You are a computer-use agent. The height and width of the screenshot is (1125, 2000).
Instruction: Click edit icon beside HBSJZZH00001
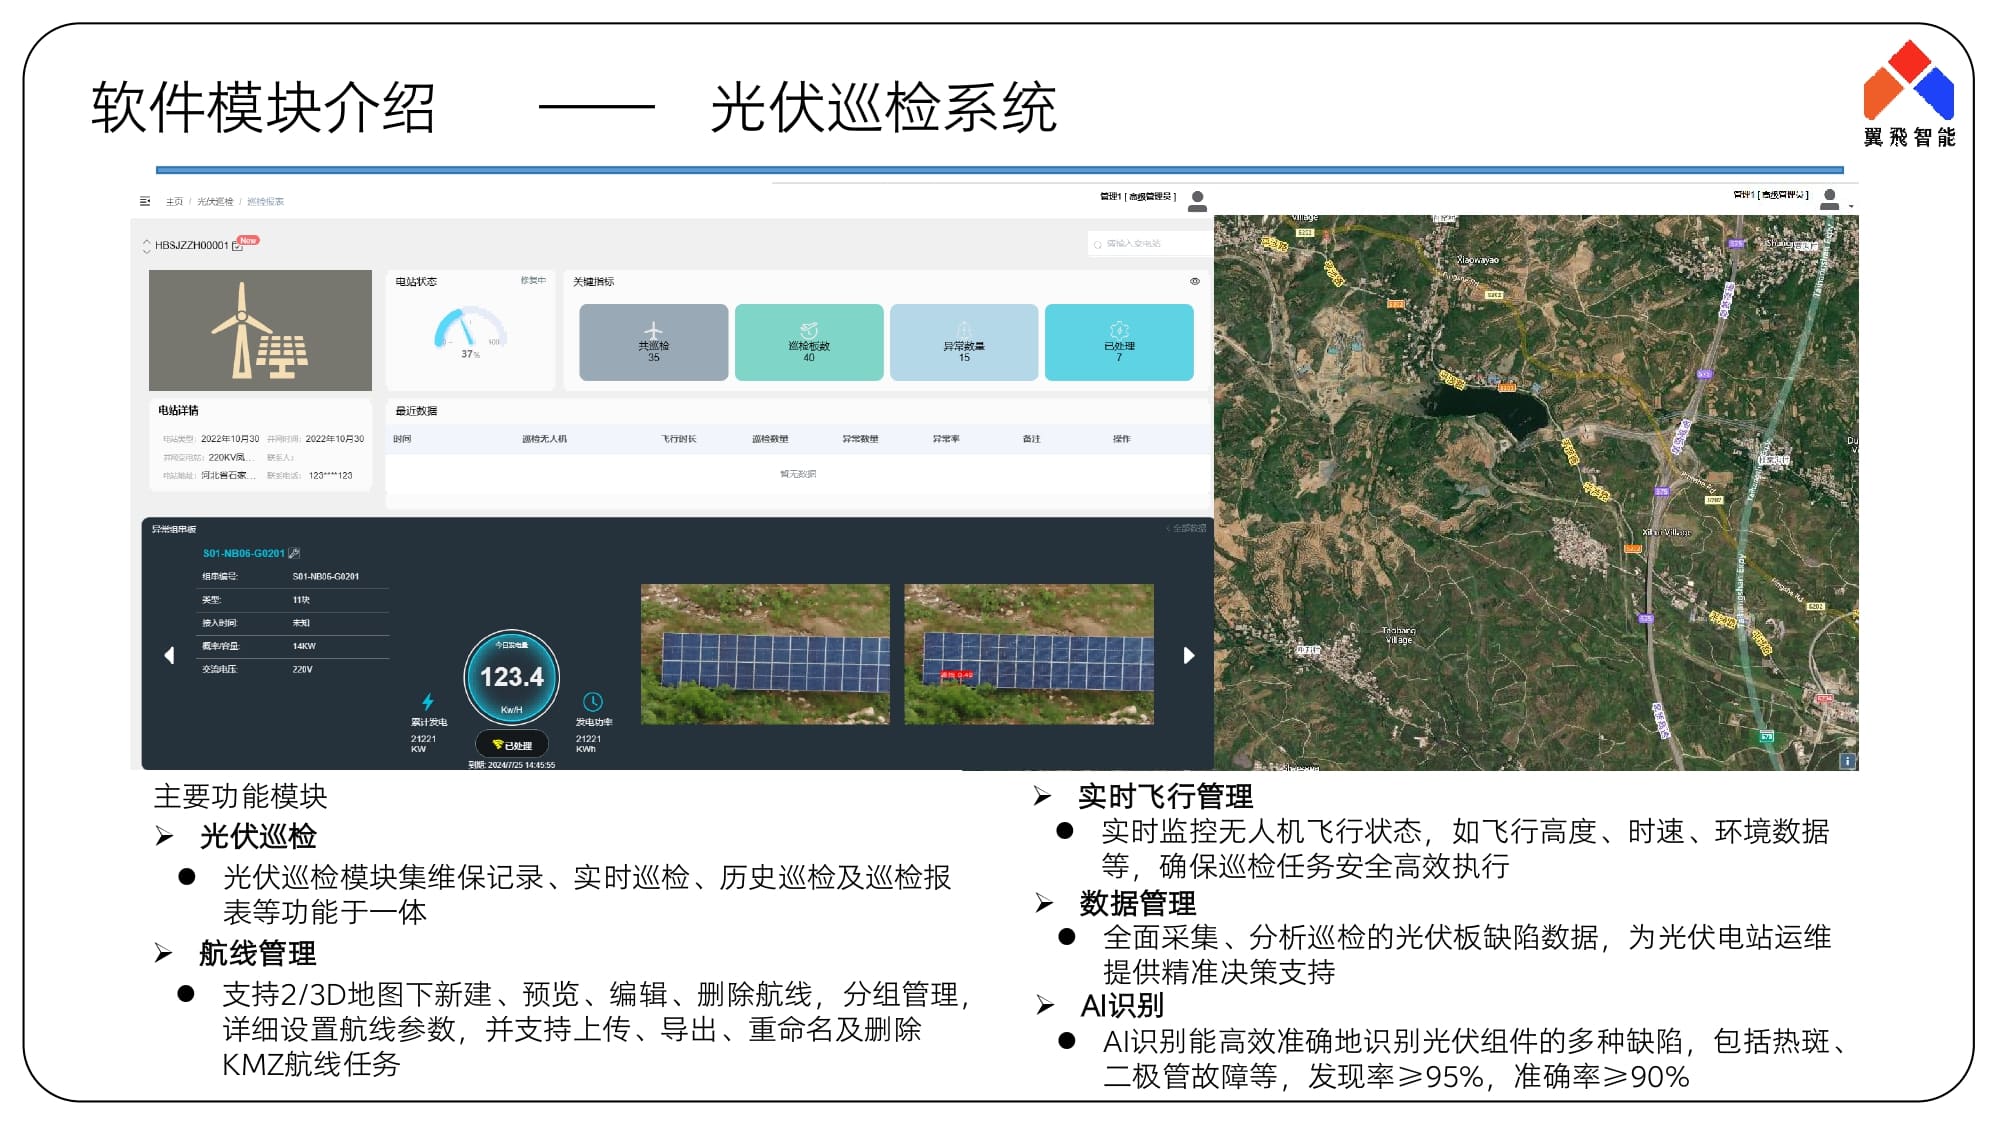(238, 246)
